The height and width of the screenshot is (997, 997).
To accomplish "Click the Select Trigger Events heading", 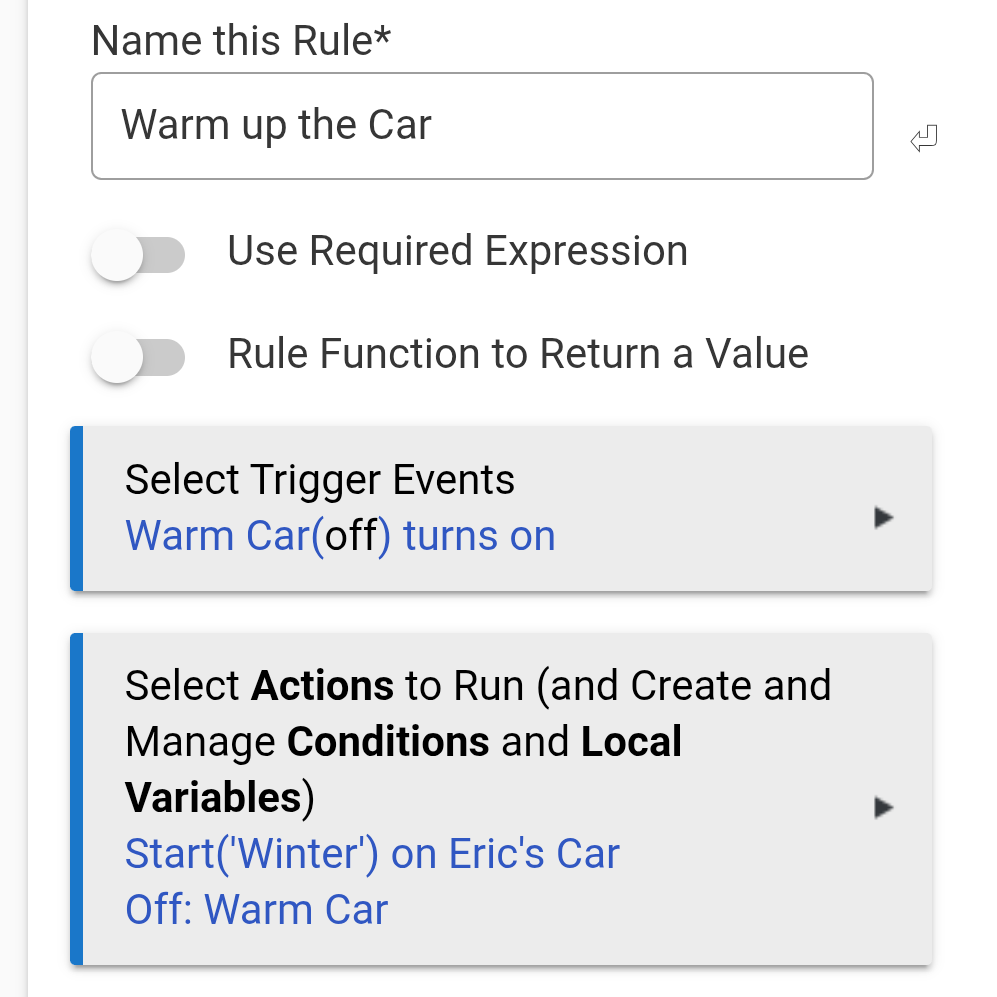I will tap(320, 480).
